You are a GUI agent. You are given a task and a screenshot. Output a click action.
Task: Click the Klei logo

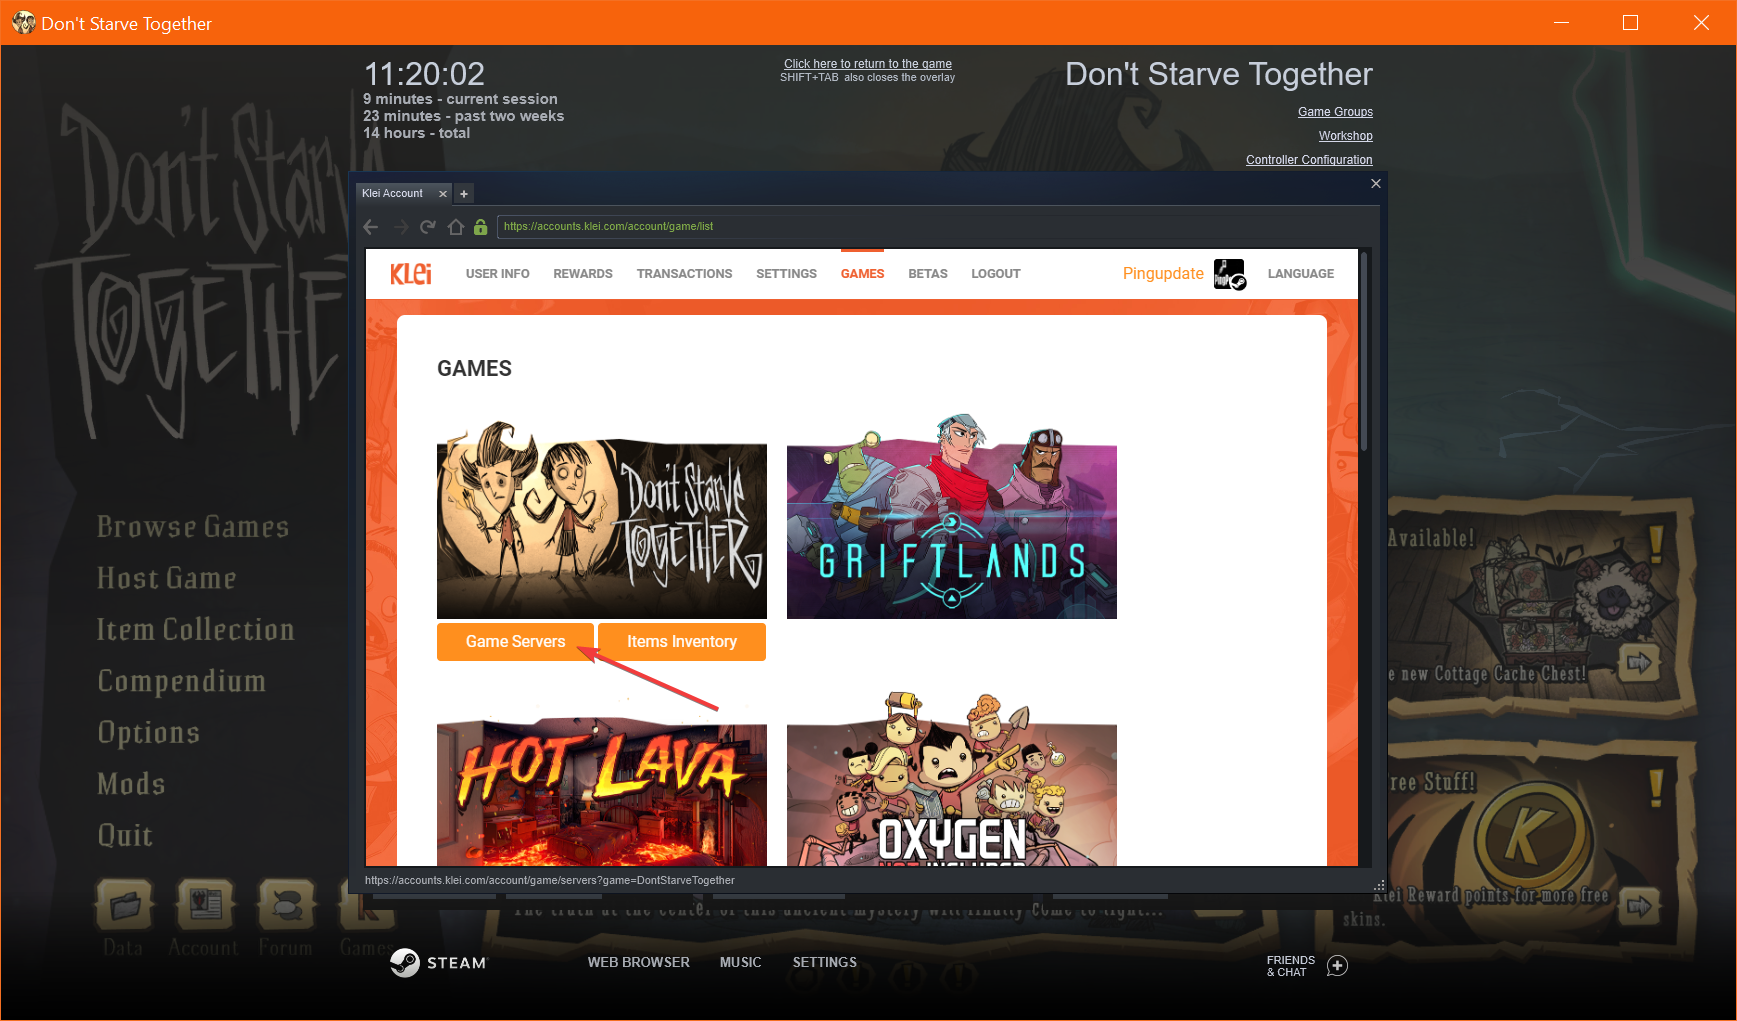tap(411, 274)
